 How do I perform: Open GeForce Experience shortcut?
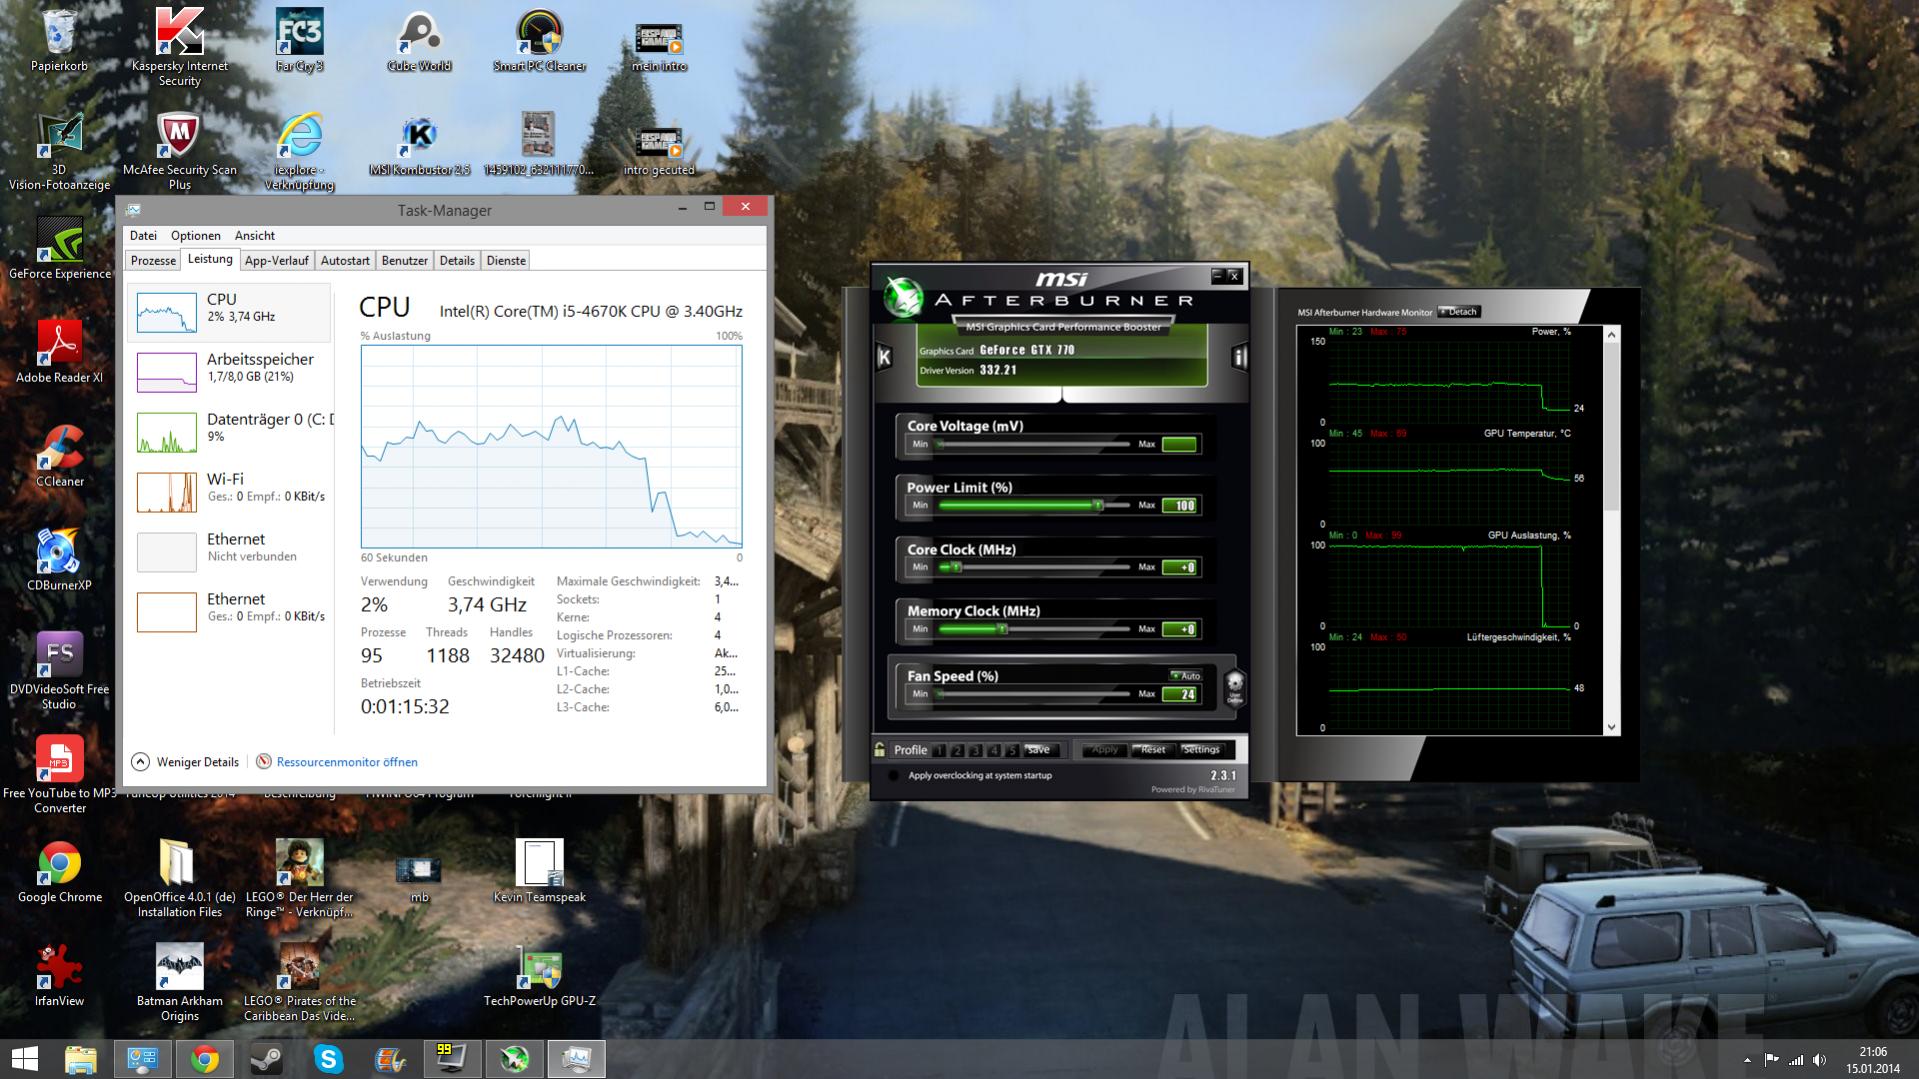click(x=60, y=249)
